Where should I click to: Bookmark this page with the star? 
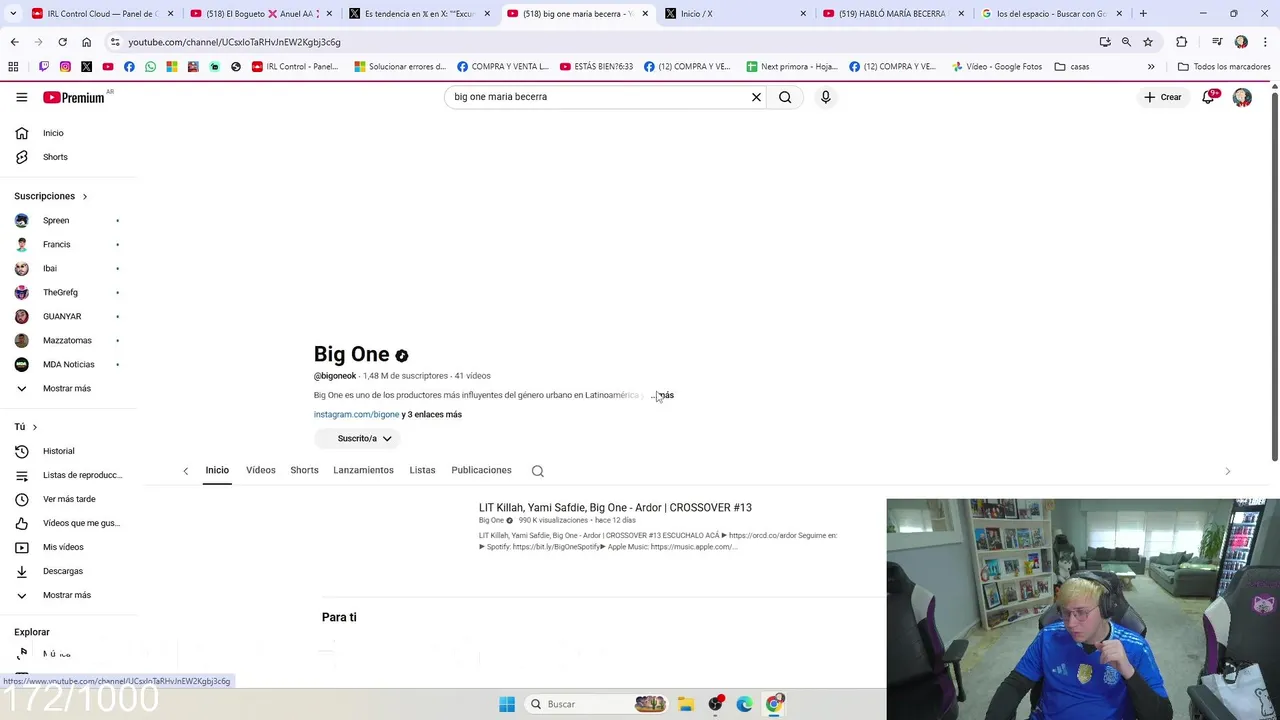click(1148, 42)
